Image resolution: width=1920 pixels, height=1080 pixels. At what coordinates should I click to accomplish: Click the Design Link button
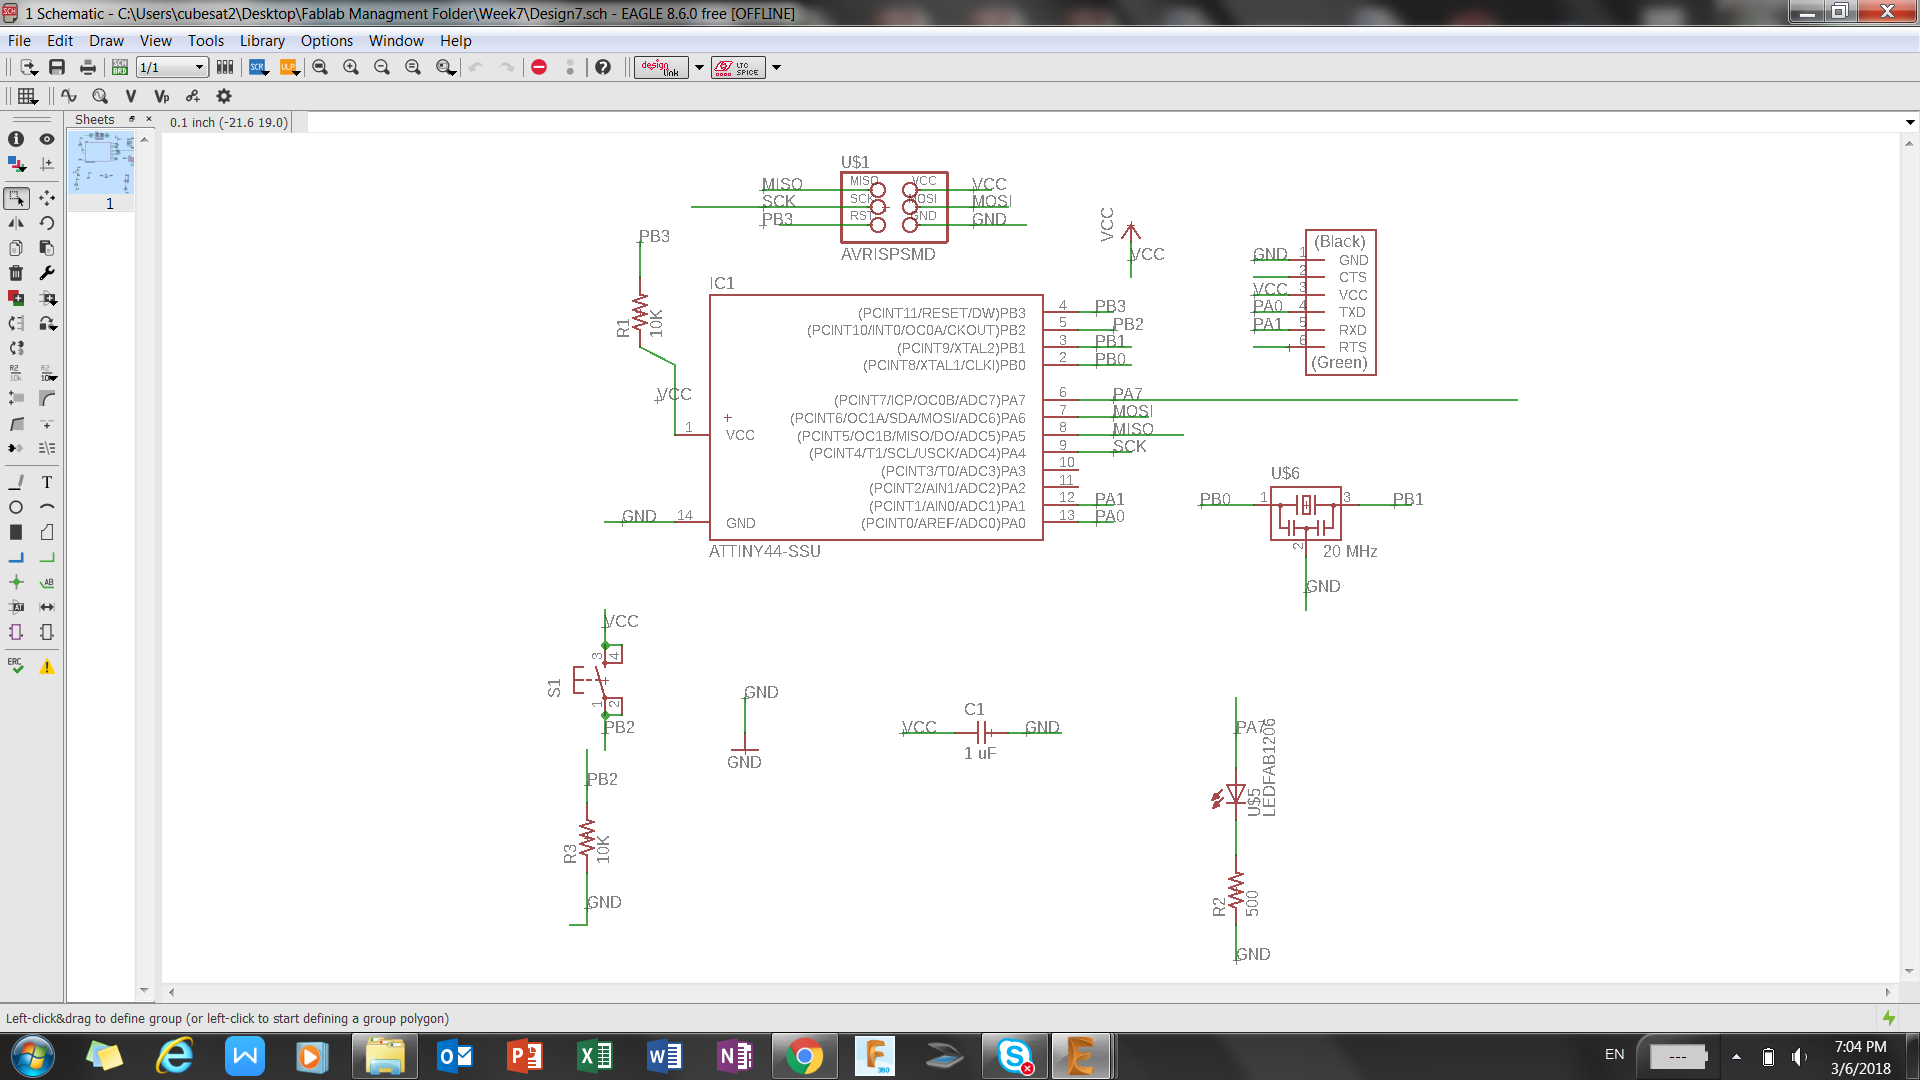(x=660, y=67)
